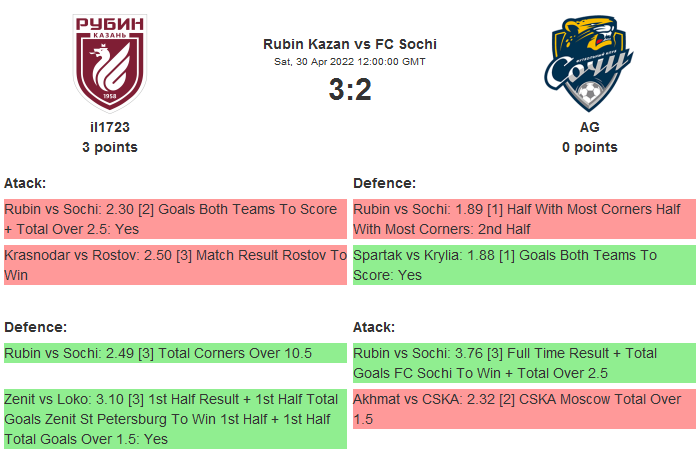The height and width of the screenshot is (460, 700).
Task: Select the Akhmat vs CSKA bet row
Action: tap(524, 409)
